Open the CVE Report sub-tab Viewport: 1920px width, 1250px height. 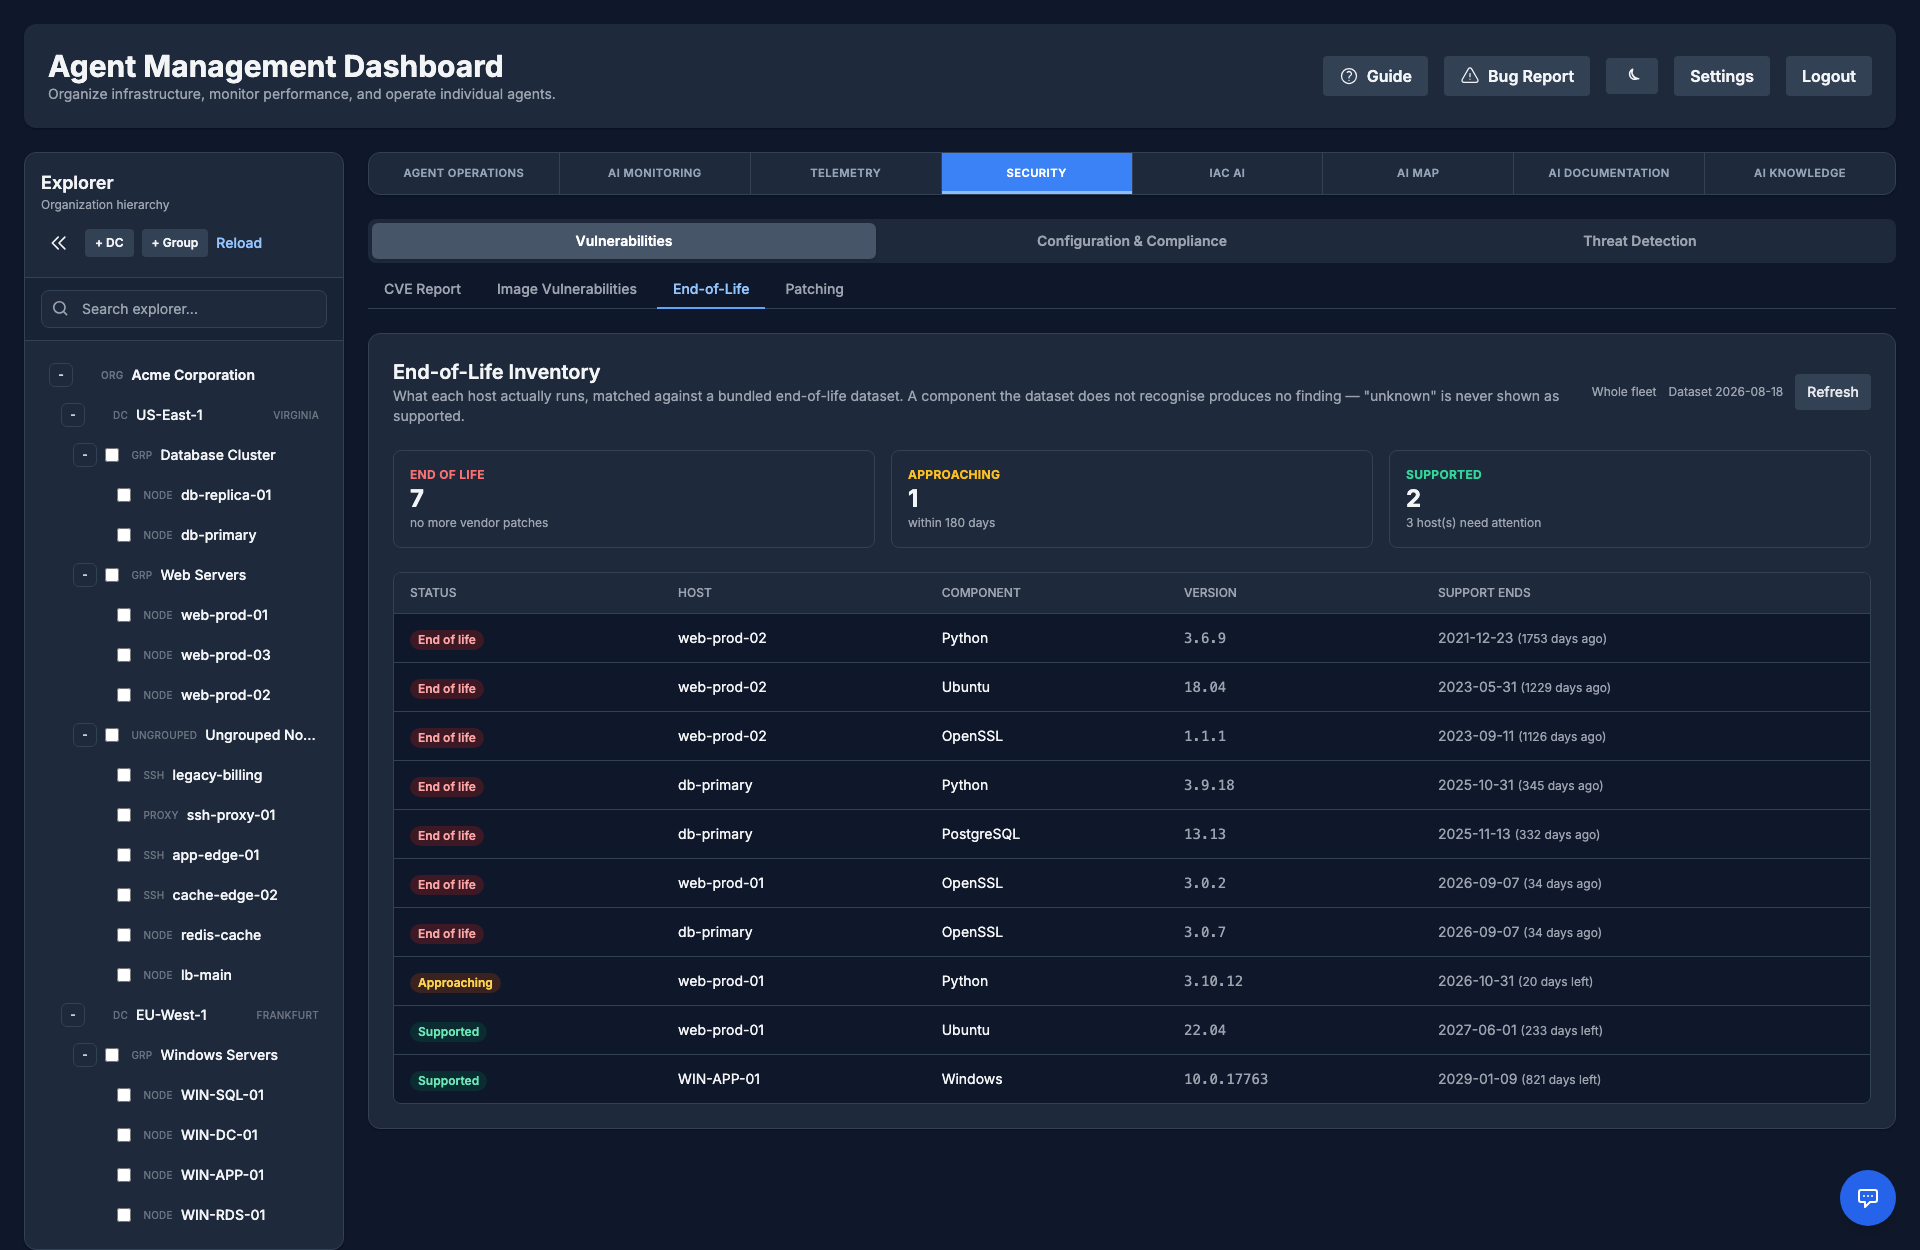(x=422, y=289)
